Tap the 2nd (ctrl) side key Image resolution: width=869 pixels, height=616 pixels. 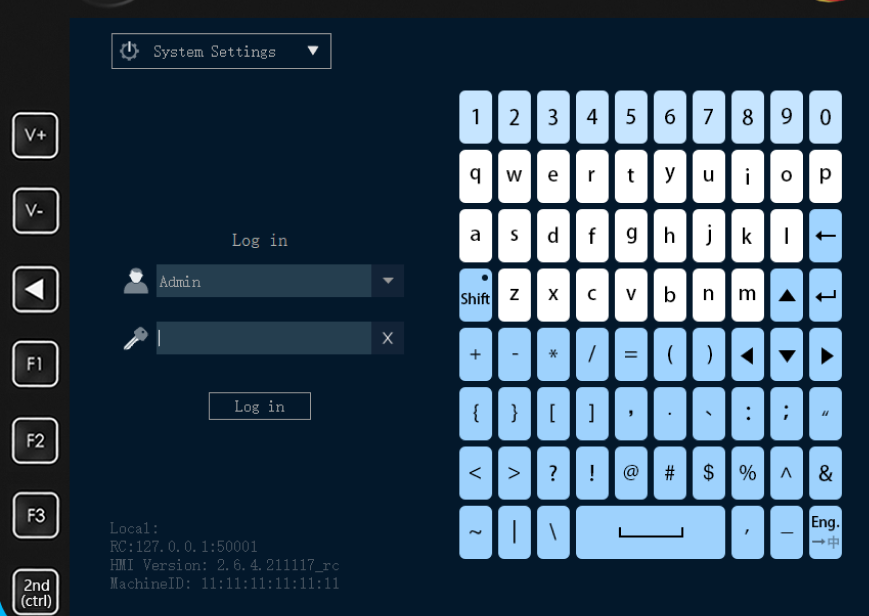pyautogui.click(x=35, y=592)
